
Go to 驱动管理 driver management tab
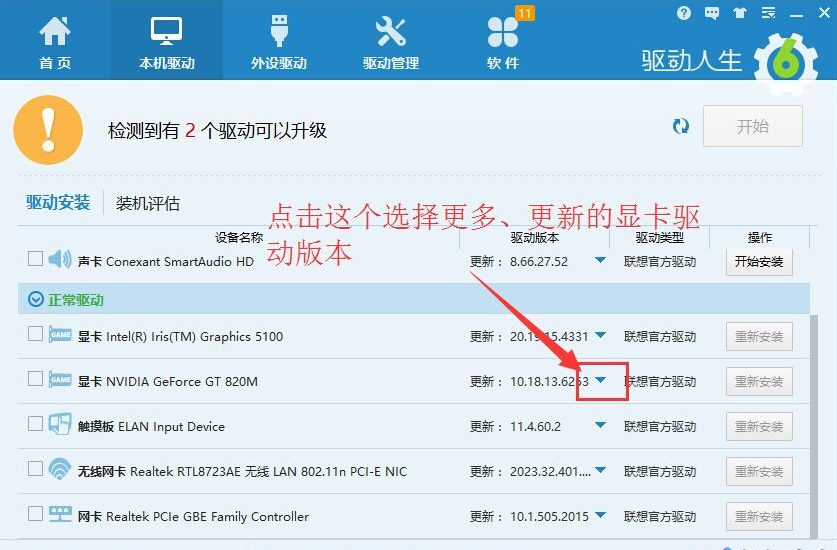click(x=391, y=41)
